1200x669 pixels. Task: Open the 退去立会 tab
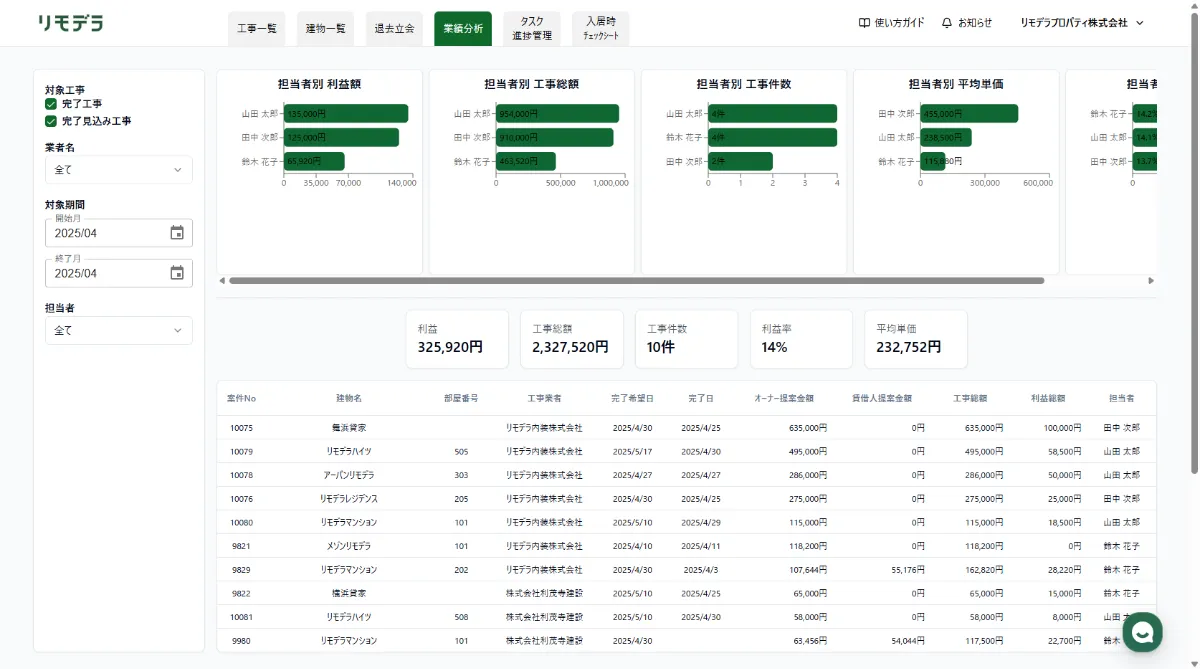click(x=394, y=29)
